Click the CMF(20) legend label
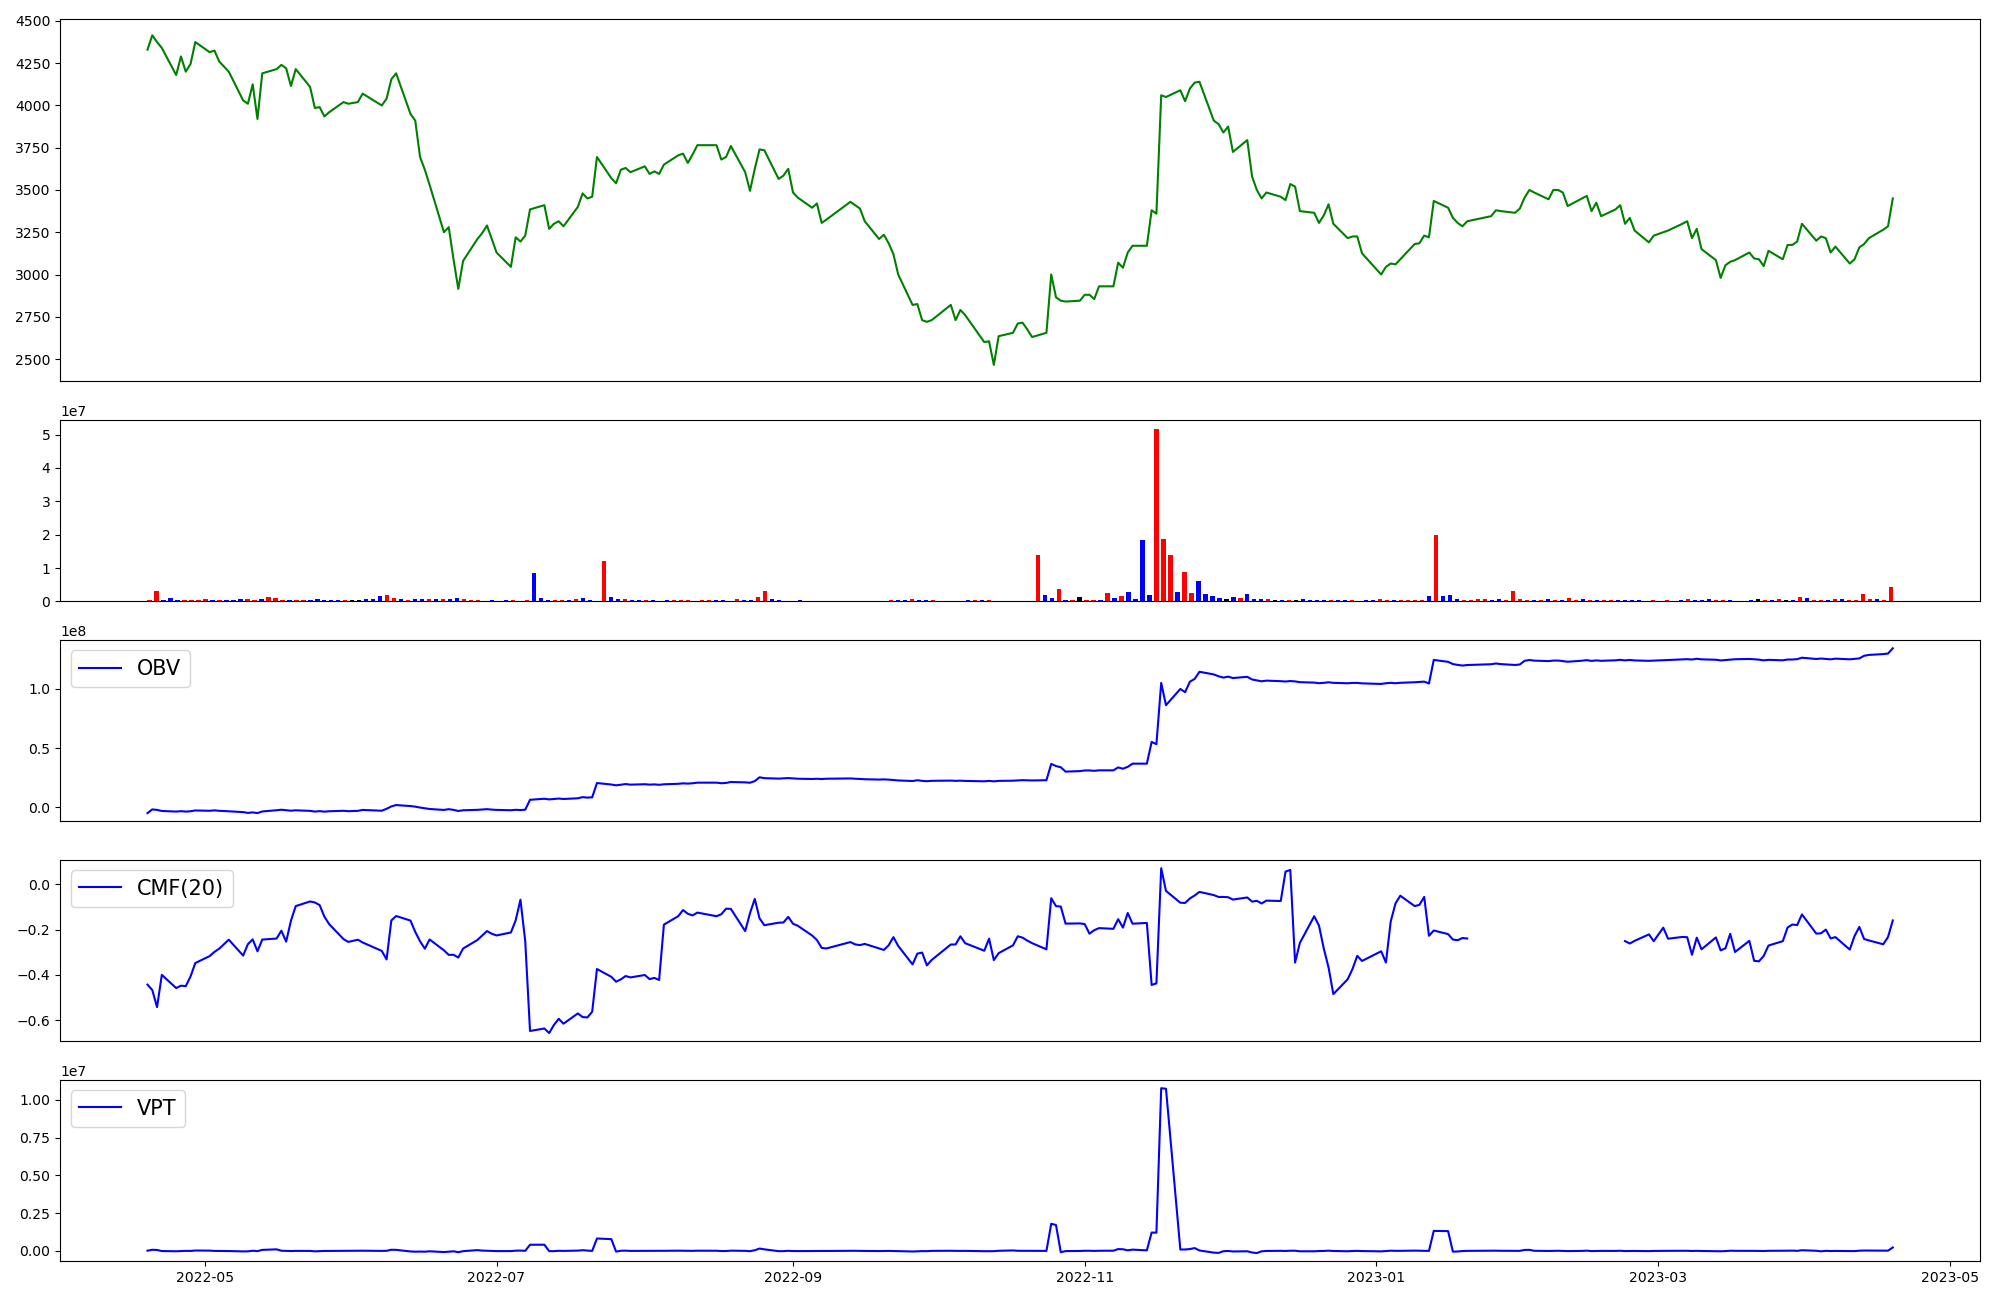2000x1300 pixels. point(179,888)
